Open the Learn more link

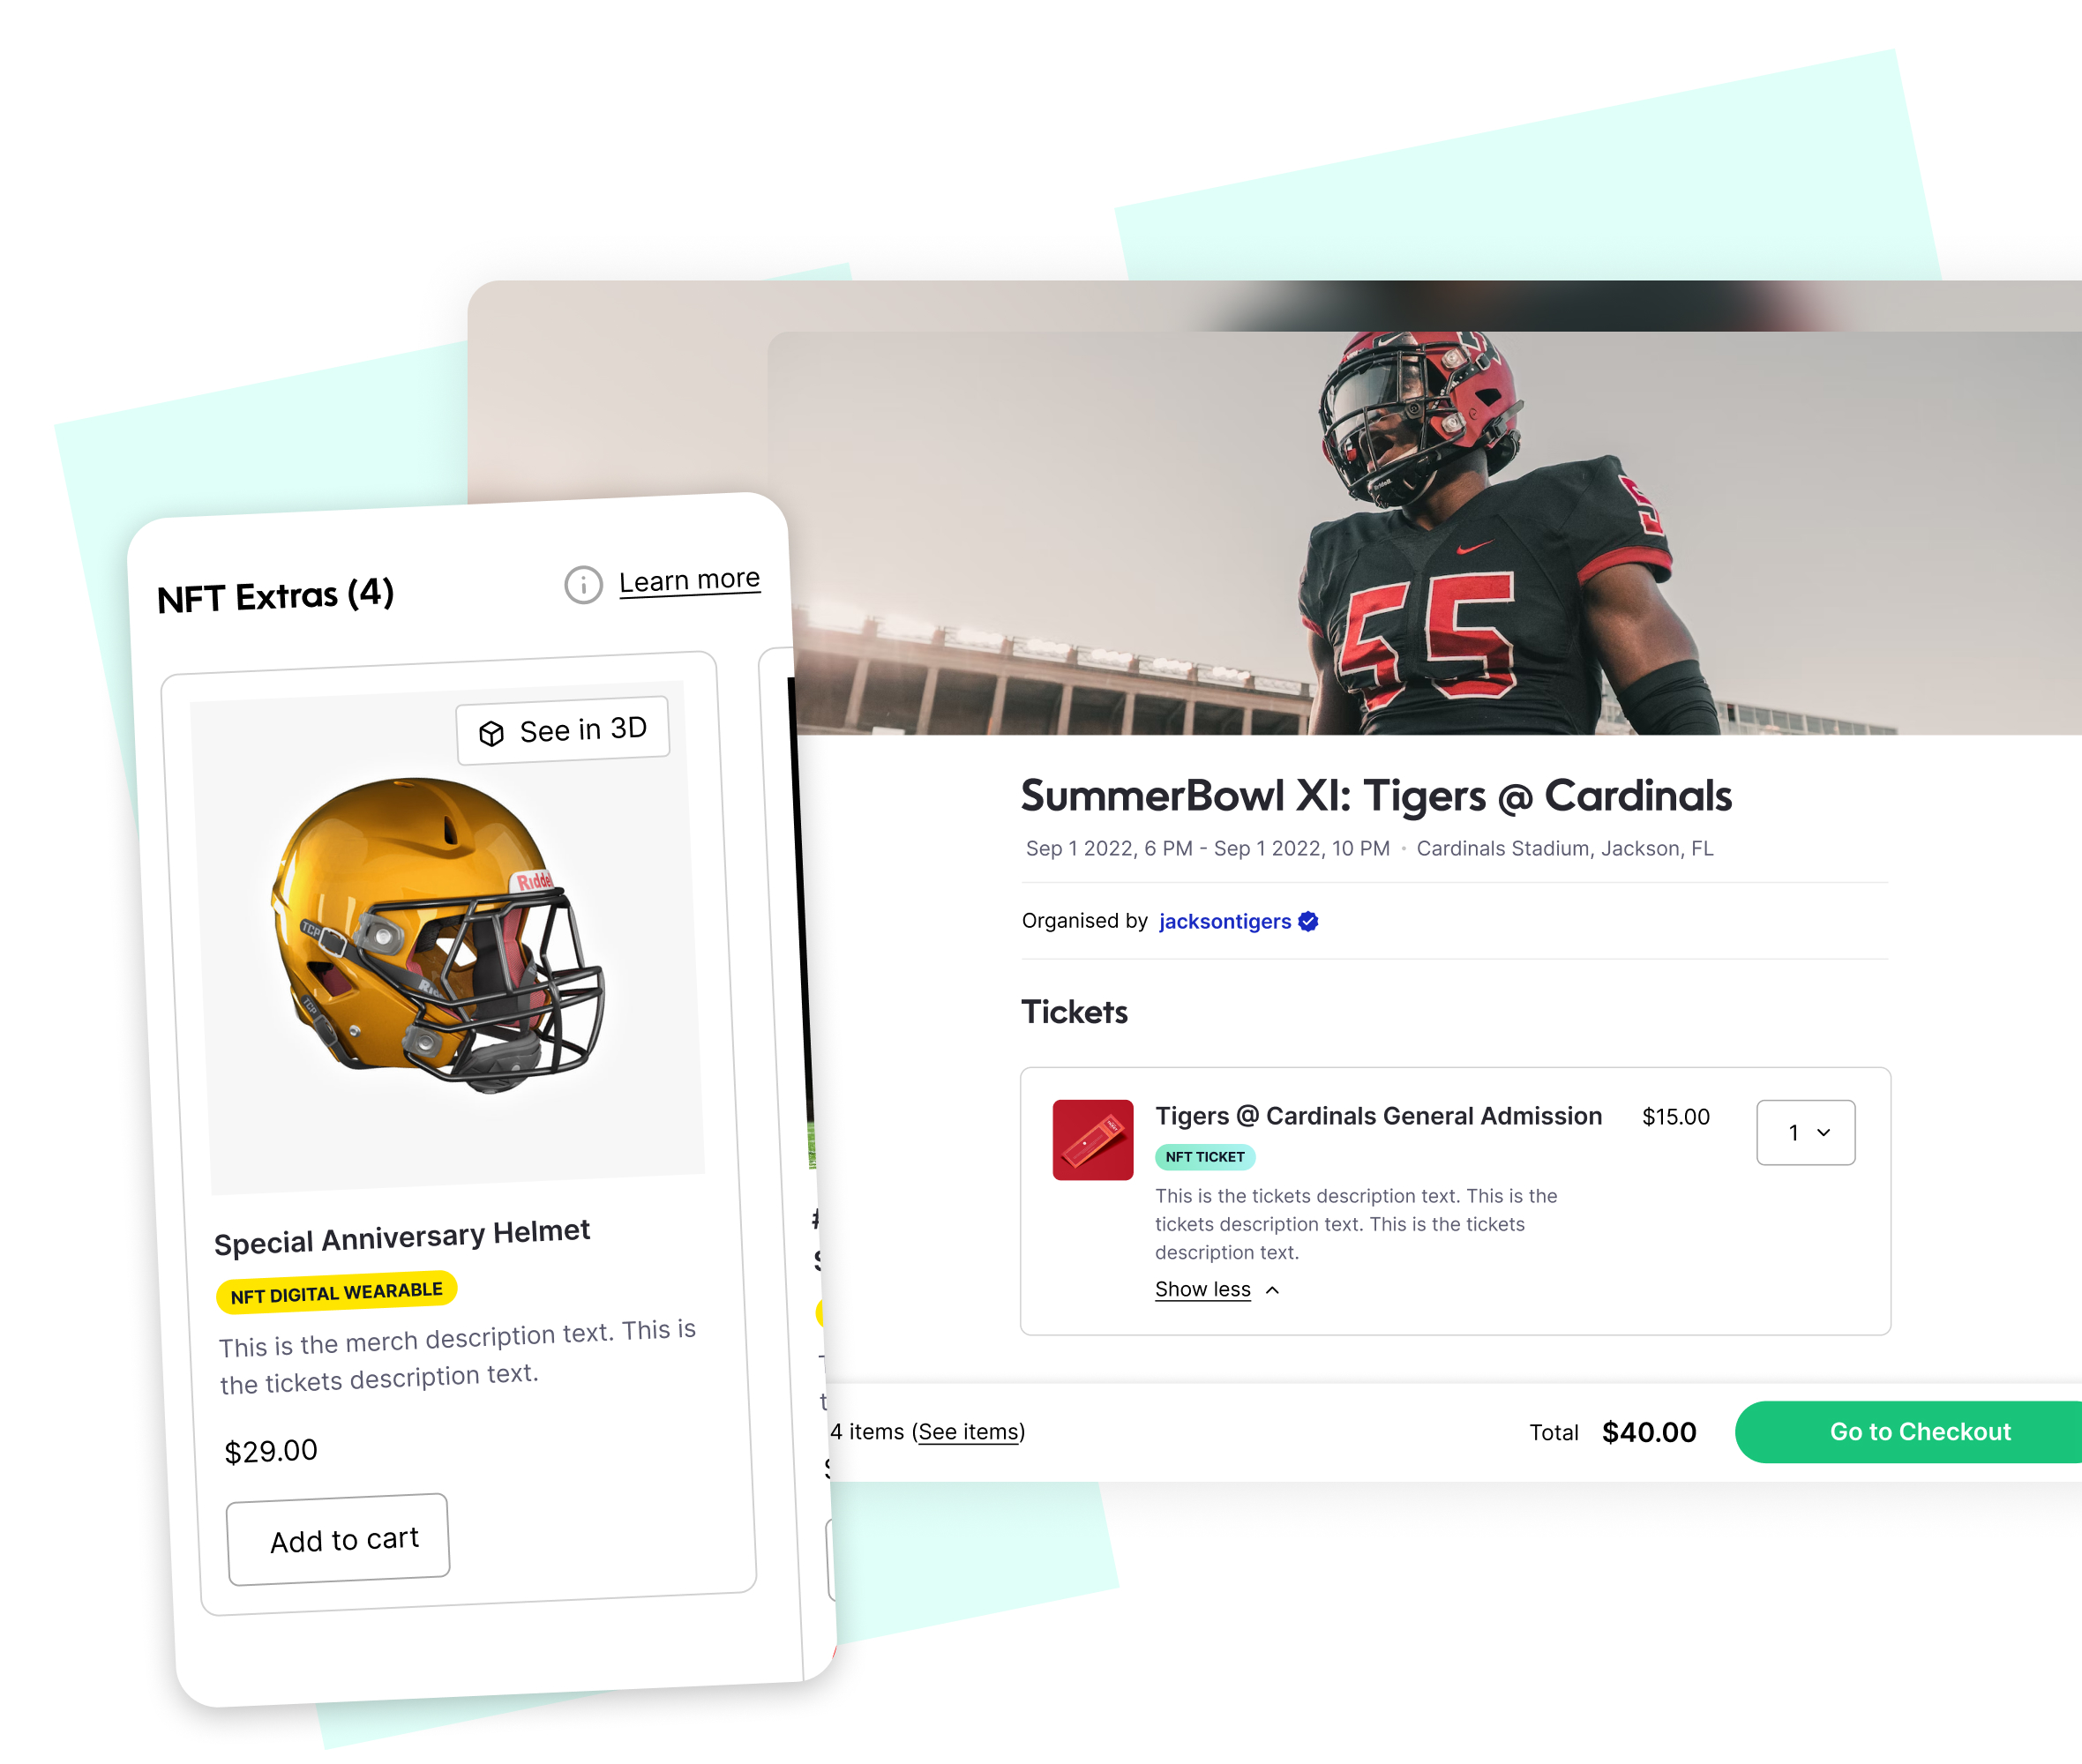[689, 580]
